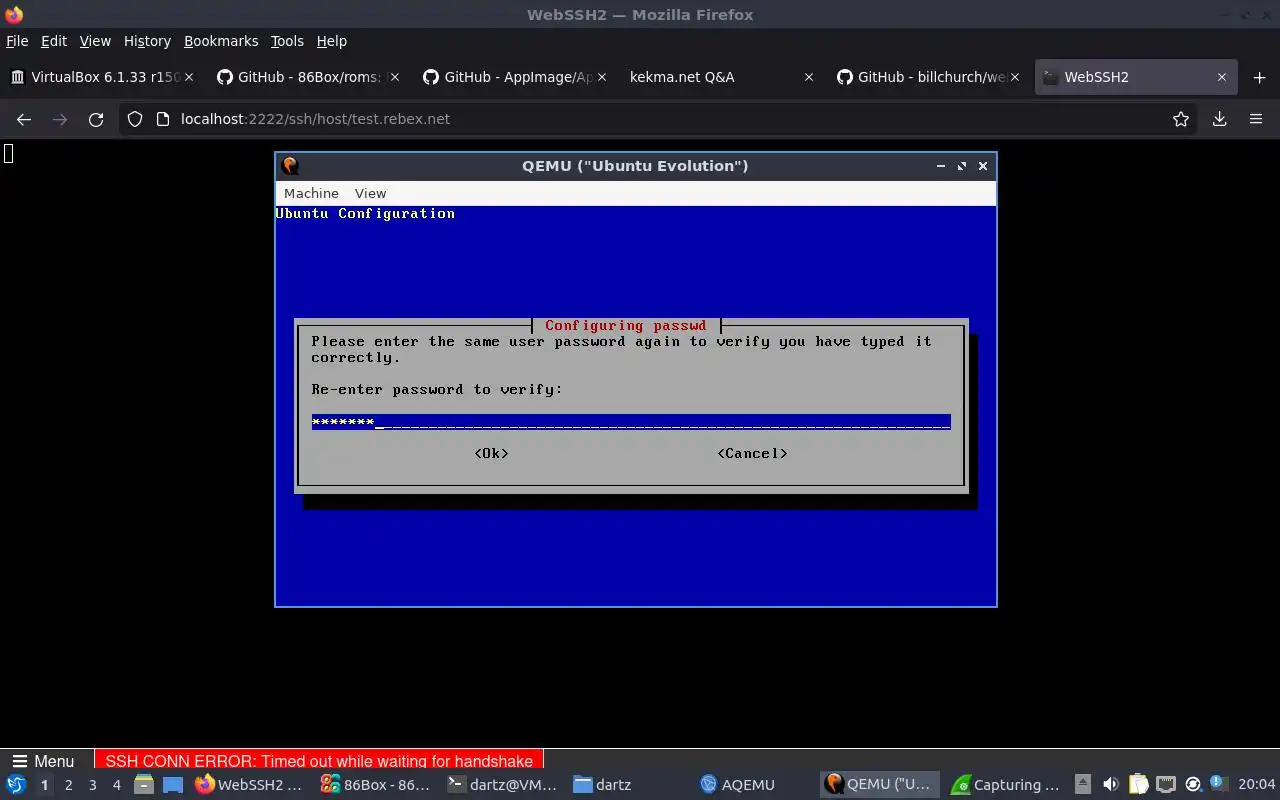Click the QEMU window title bar icon
The image size is (1280, 800).
click(290, 166)
